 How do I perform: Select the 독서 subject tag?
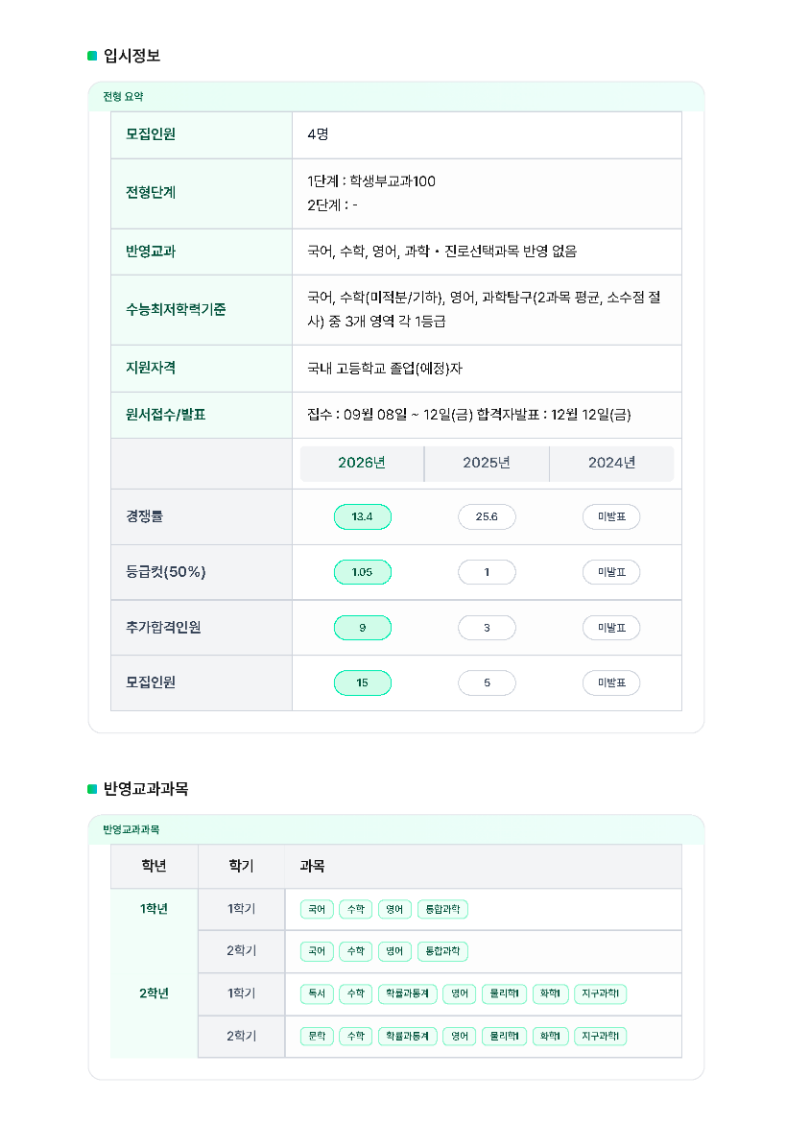coord(317,994)
